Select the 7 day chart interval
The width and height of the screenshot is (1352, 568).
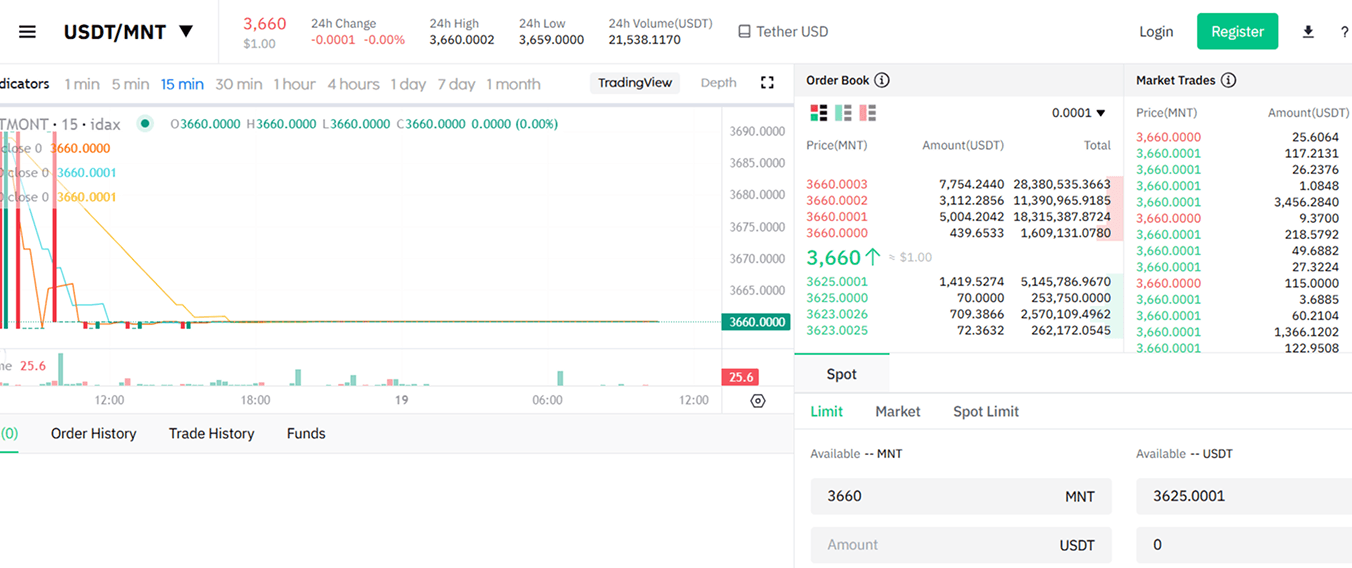(x=456, y=84)
